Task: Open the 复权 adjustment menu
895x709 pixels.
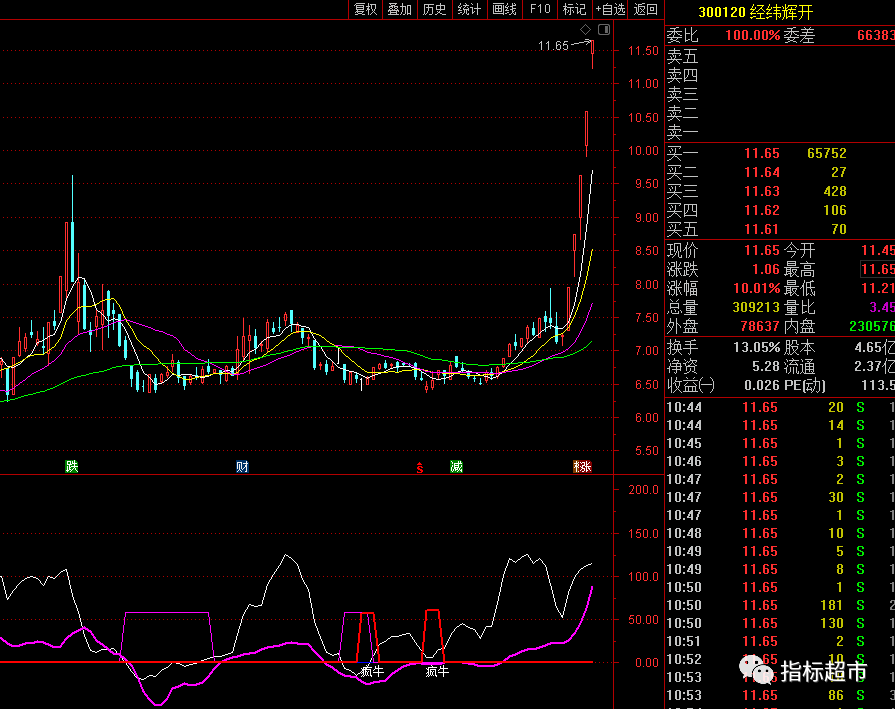Action: click(x=365, y=9)
